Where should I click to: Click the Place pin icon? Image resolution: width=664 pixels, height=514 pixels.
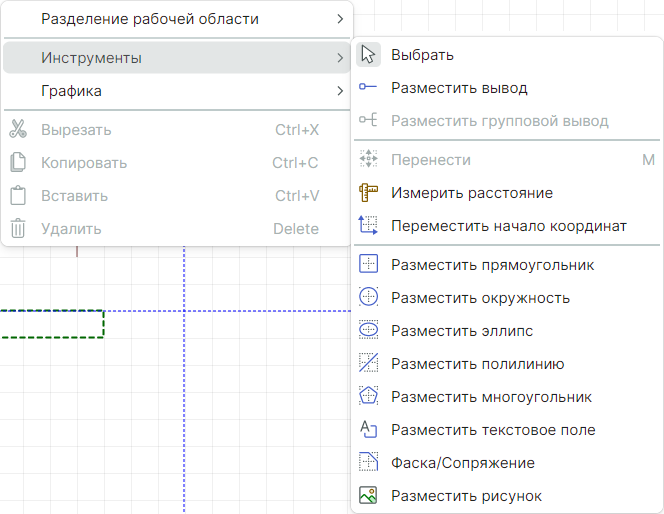[x=368, y=88]
